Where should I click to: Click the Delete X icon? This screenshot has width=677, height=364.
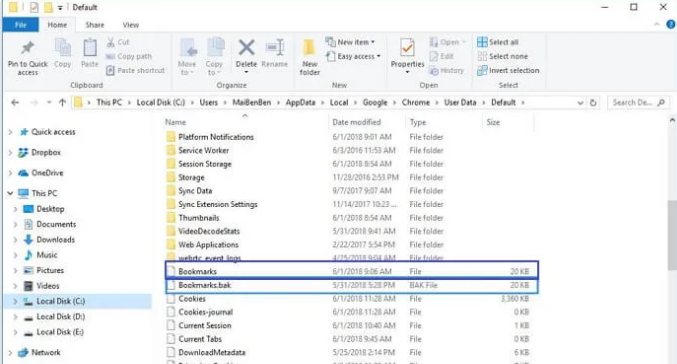(x=246, y=47)
